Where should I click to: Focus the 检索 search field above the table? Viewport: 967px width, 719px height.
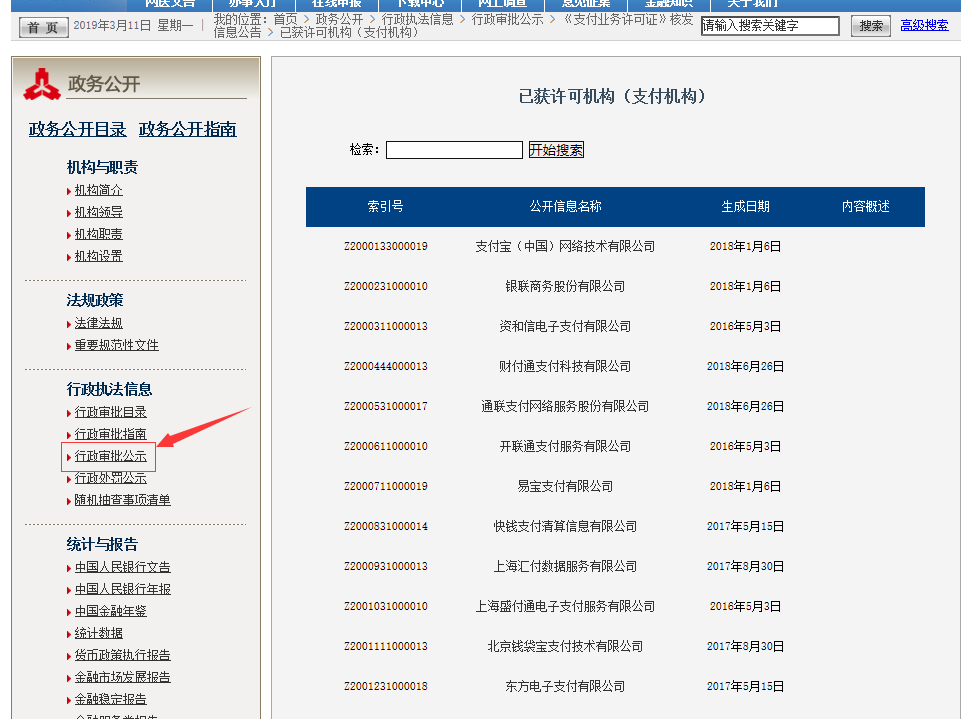click(x=455, y=150)
